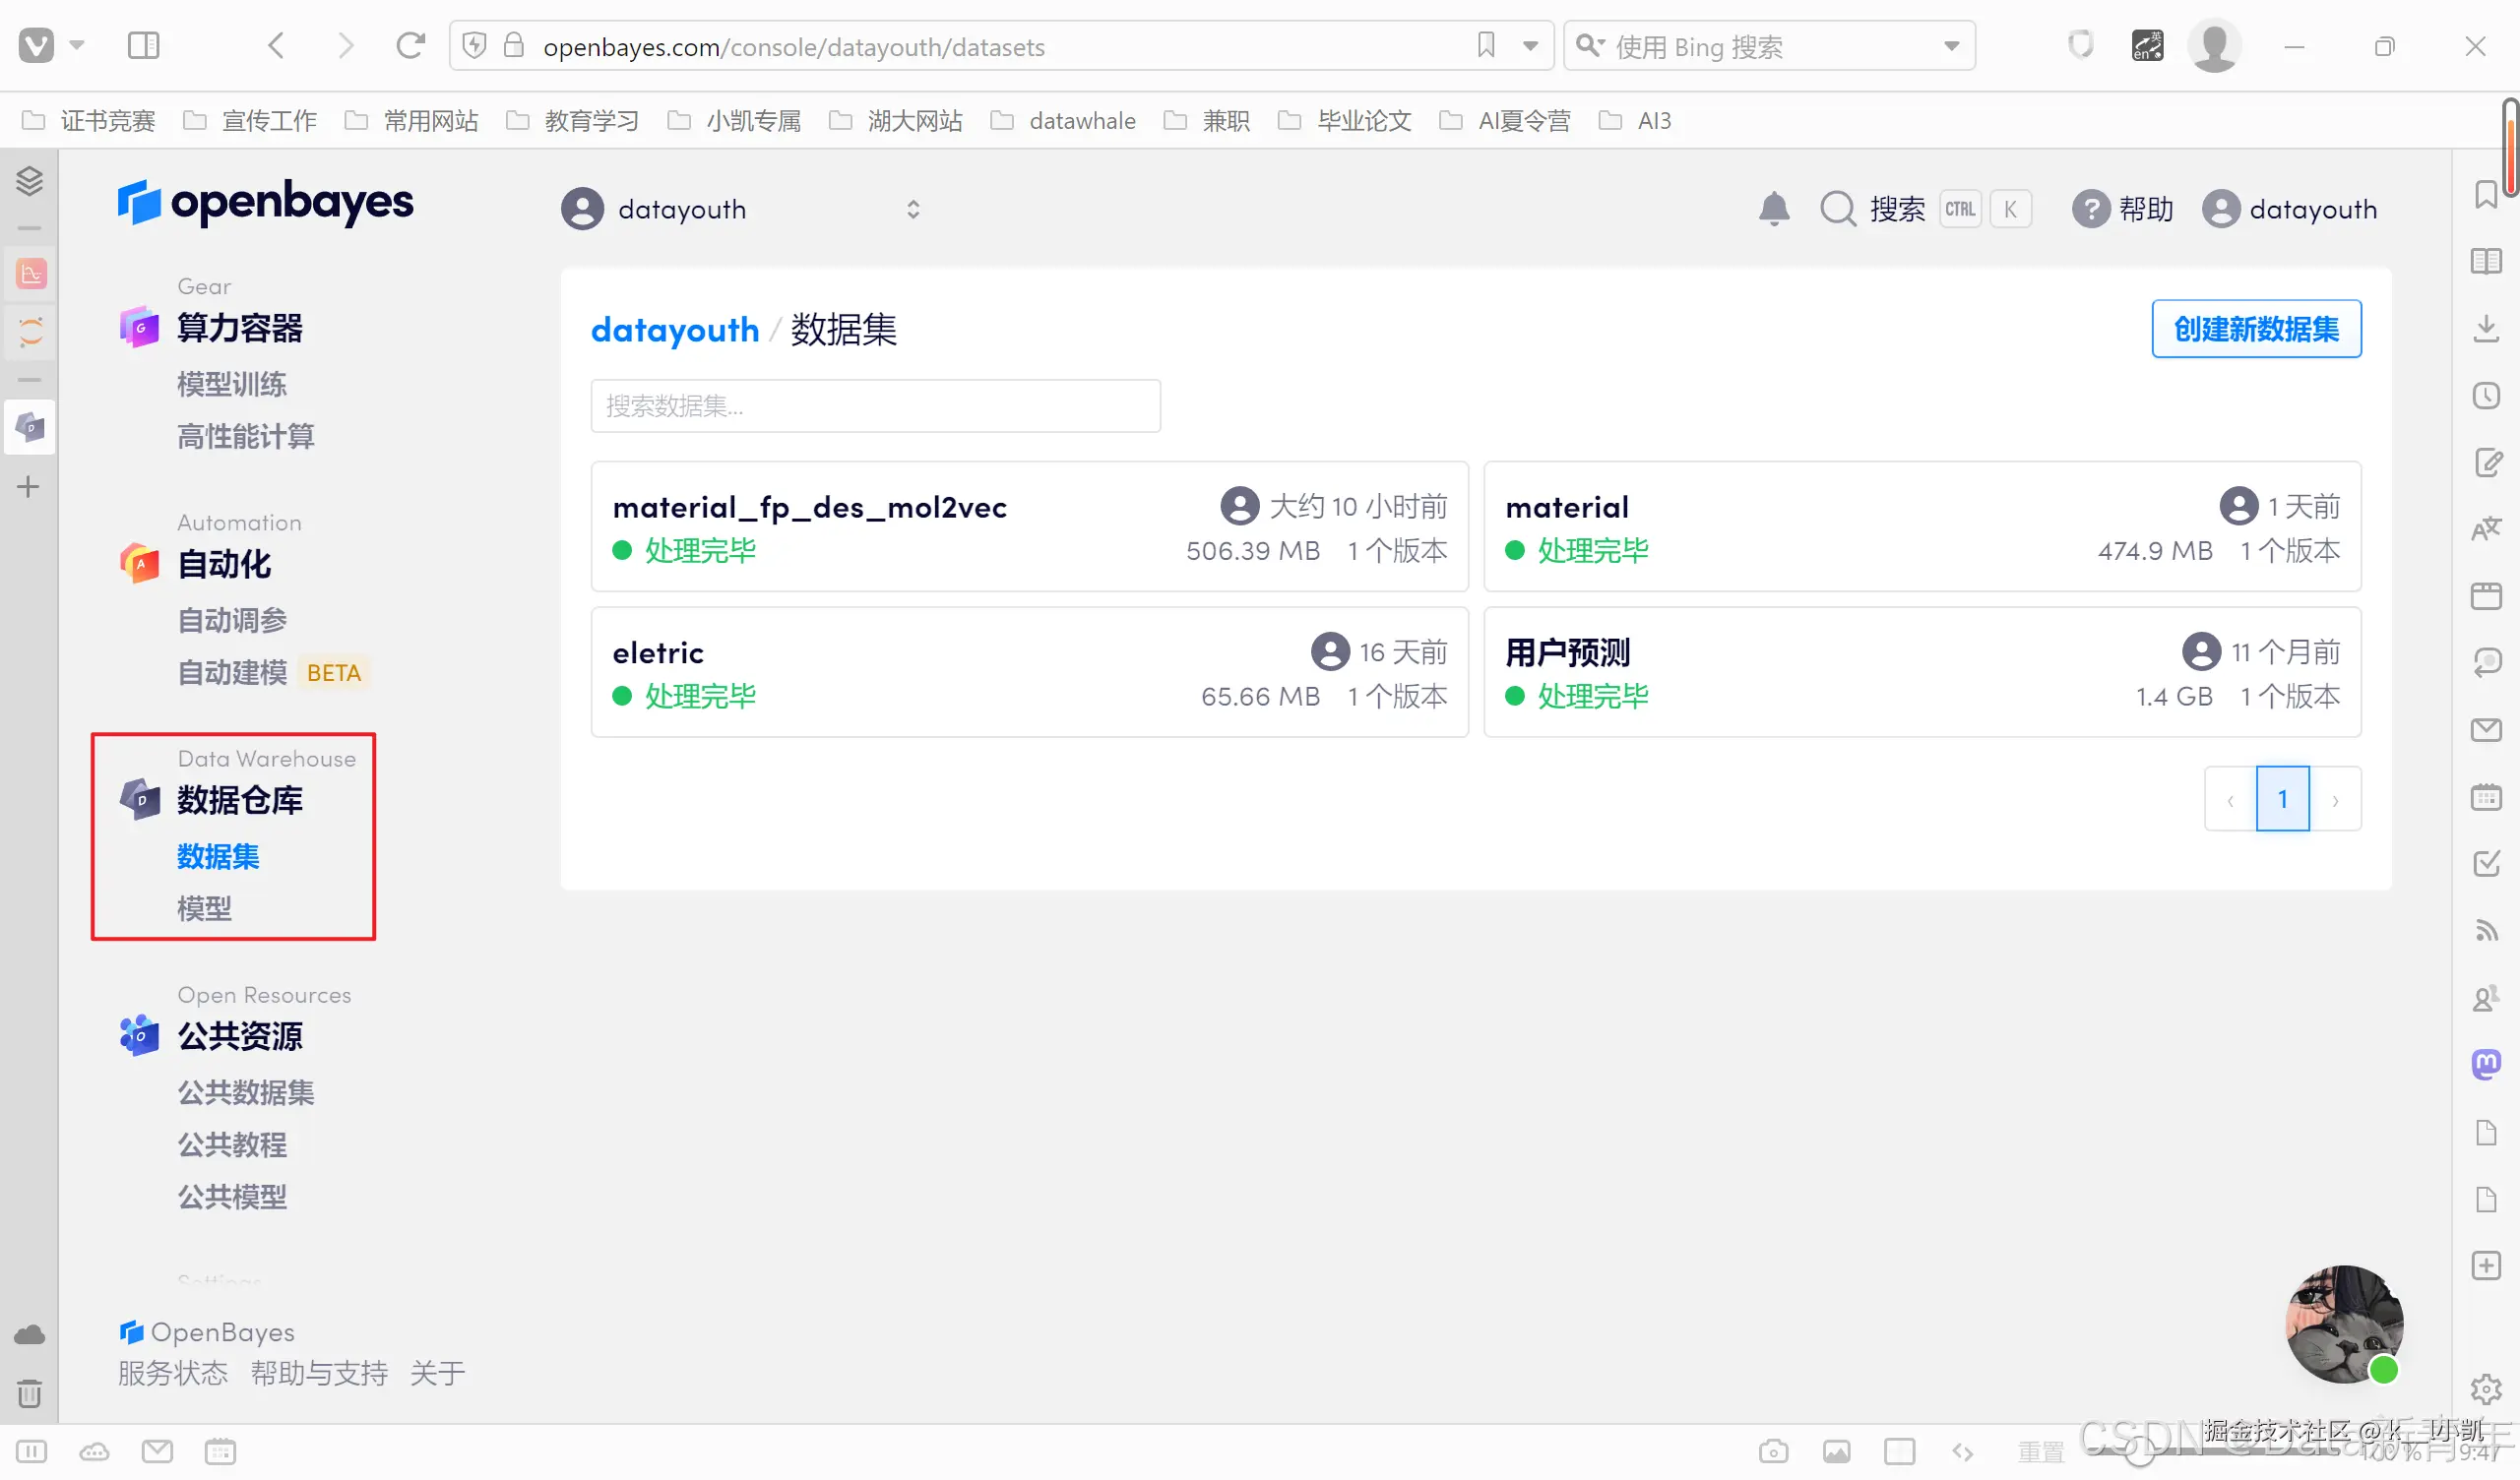
Task: Click the 搜索数据集 search input field
Action: pyautogui.click(x=875, y=406)
